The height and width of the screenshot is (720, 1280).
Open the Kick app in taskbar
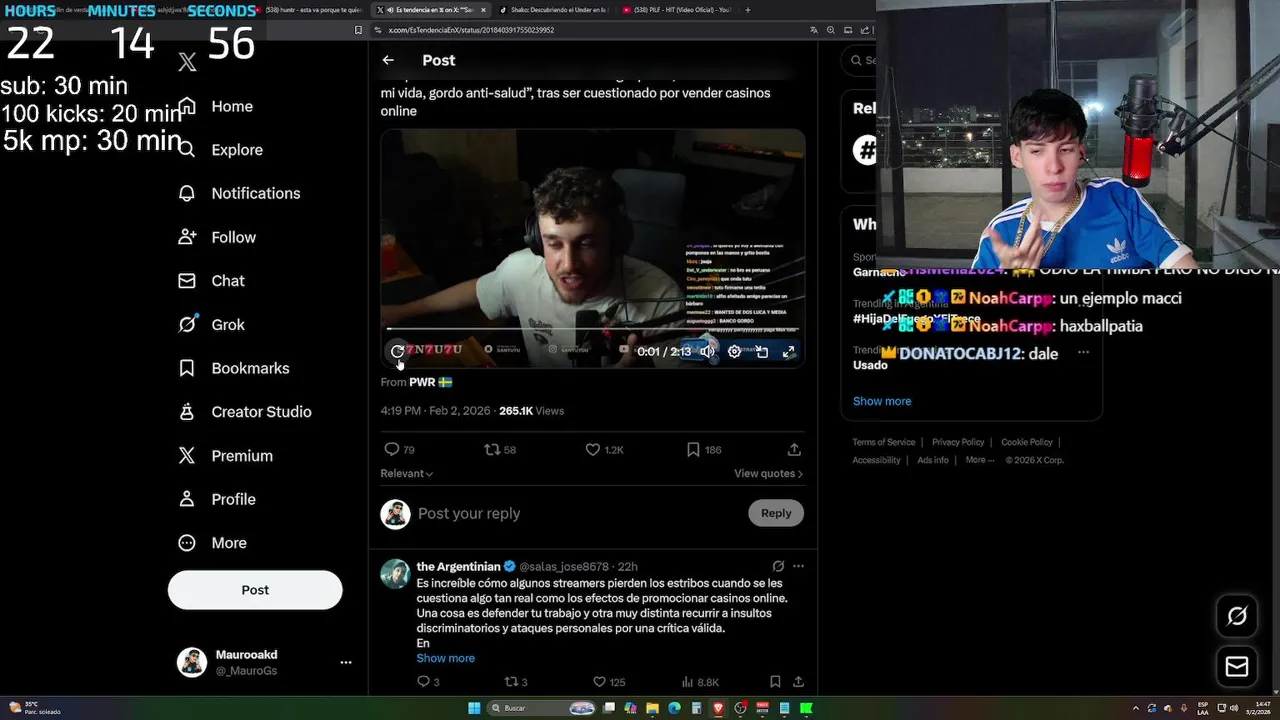point(806,708)
